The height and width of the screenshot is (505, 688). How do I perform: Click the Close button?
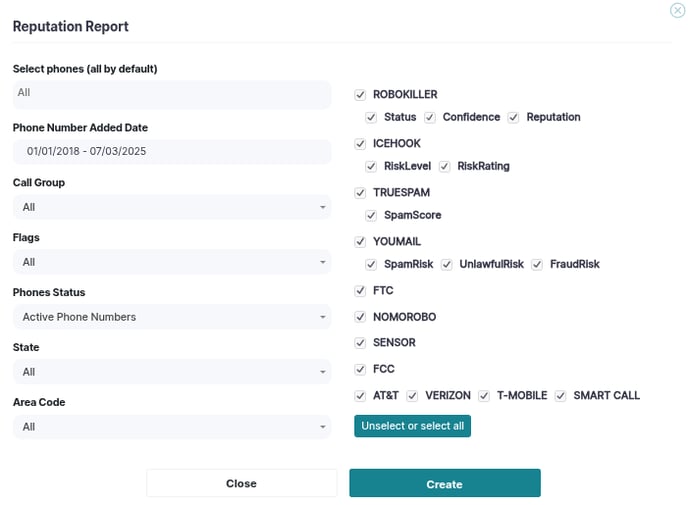coord(241,484)
